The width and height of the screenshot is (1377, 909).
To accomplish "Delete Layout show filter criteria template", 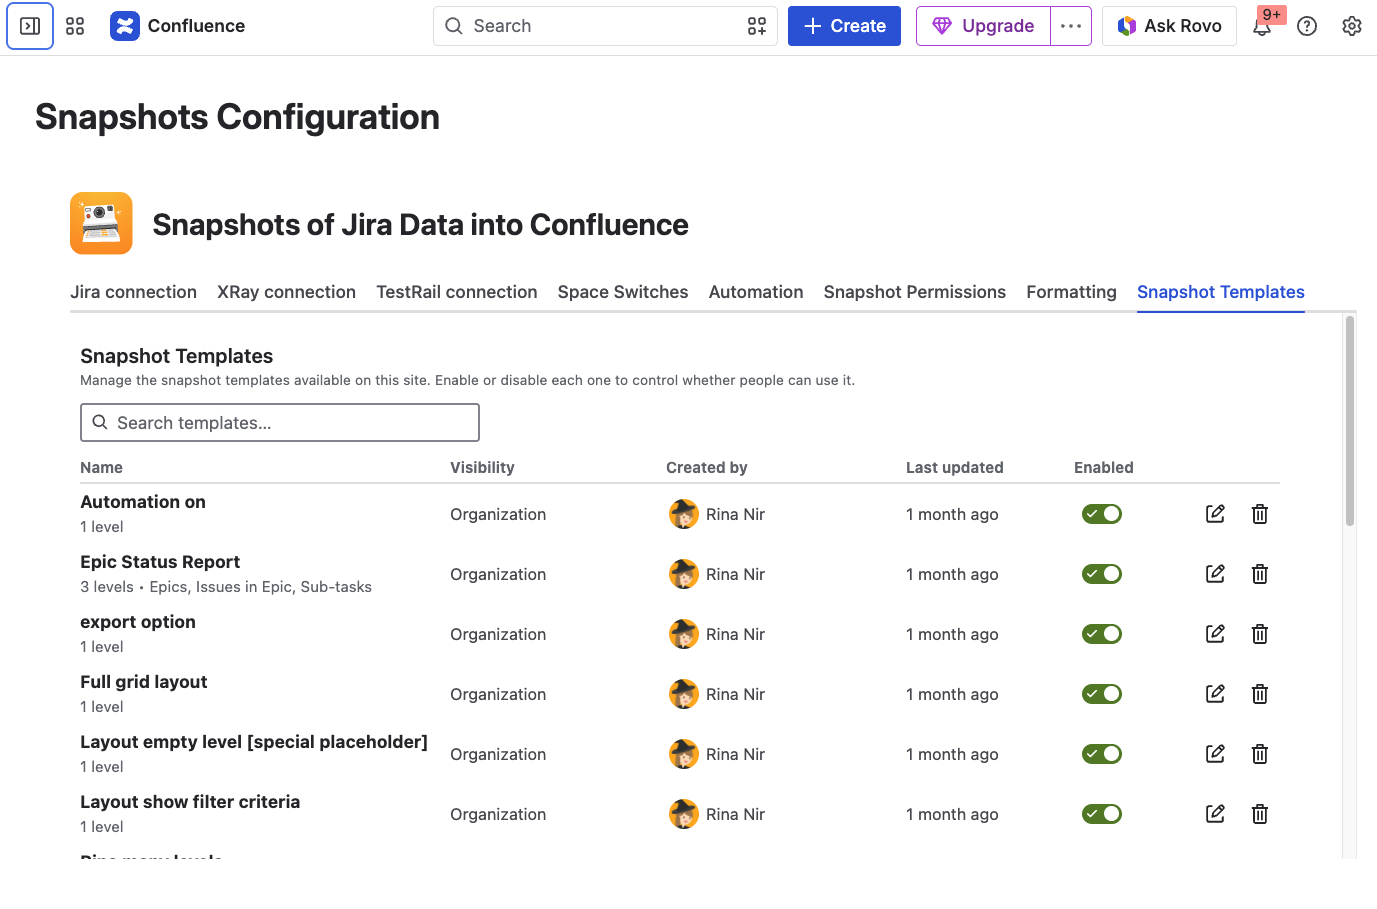I will [x=1260, y=814].
